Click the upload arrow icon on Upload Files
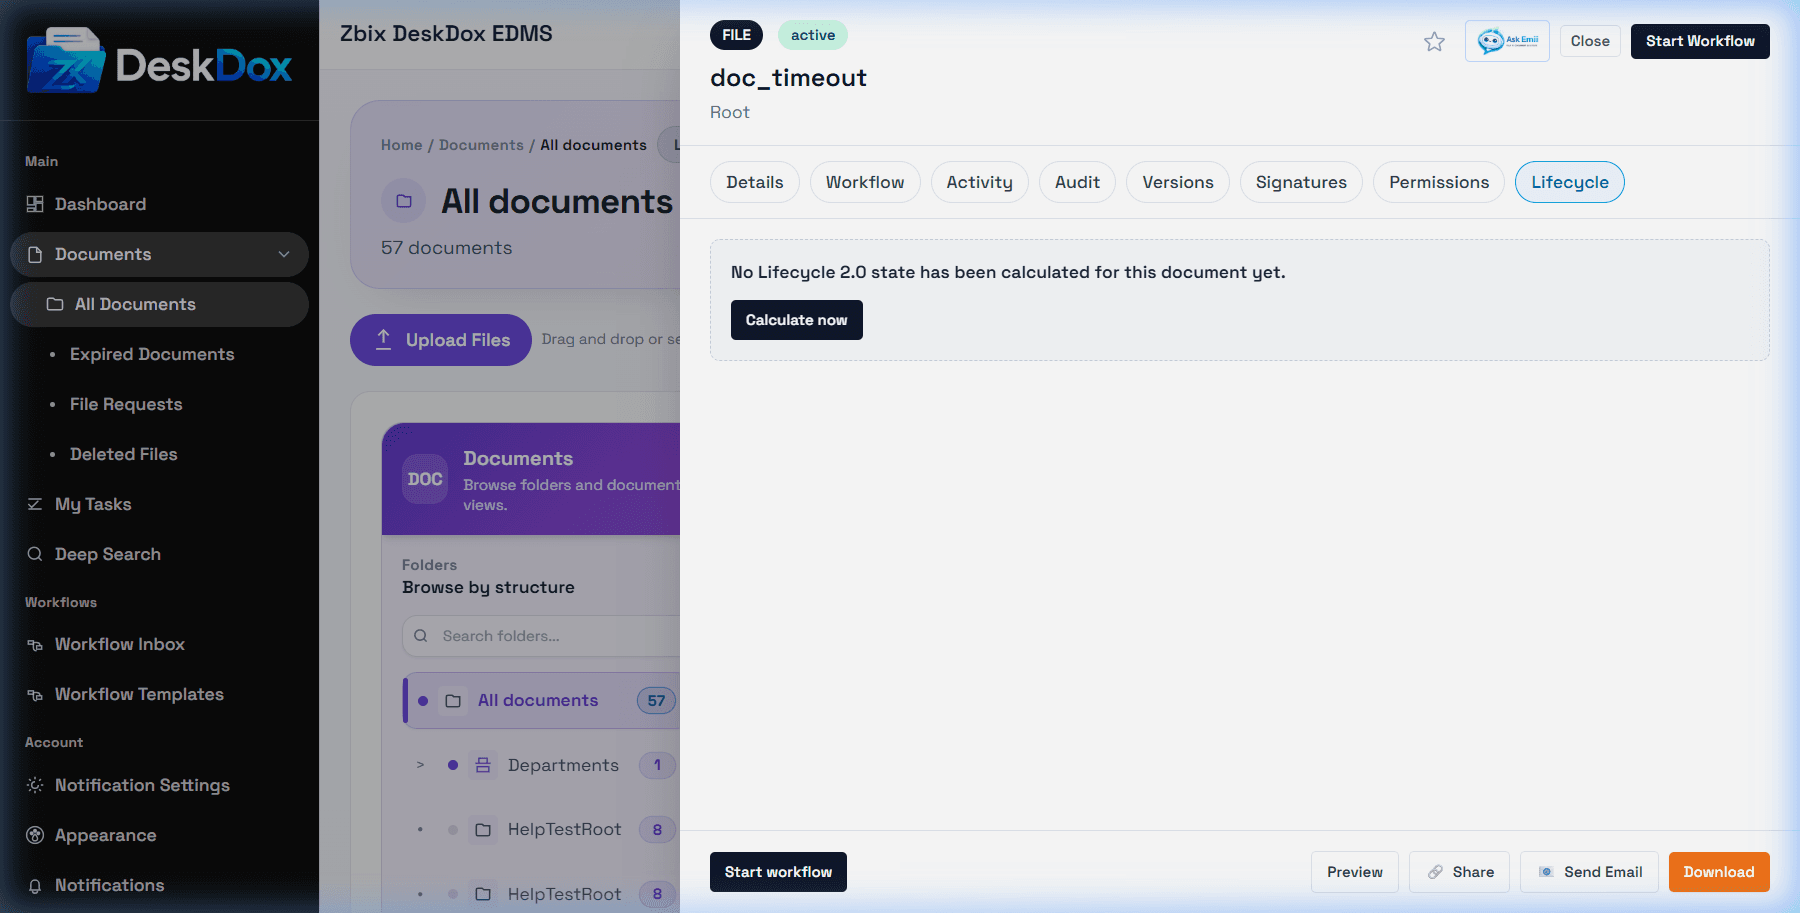 pos(383,339)
